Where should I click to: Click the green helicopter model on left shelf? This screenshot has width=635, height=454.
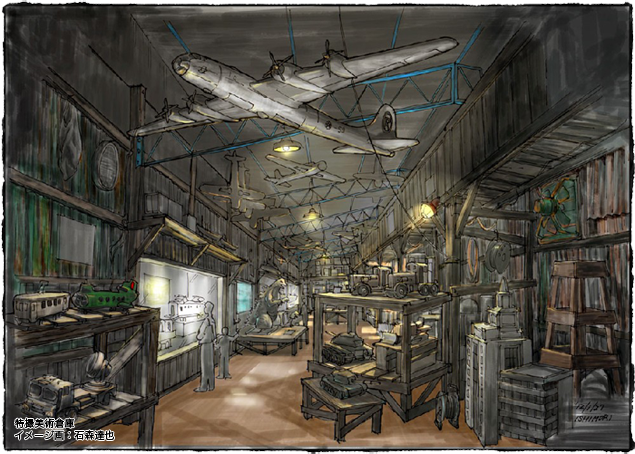pos(103,296)
